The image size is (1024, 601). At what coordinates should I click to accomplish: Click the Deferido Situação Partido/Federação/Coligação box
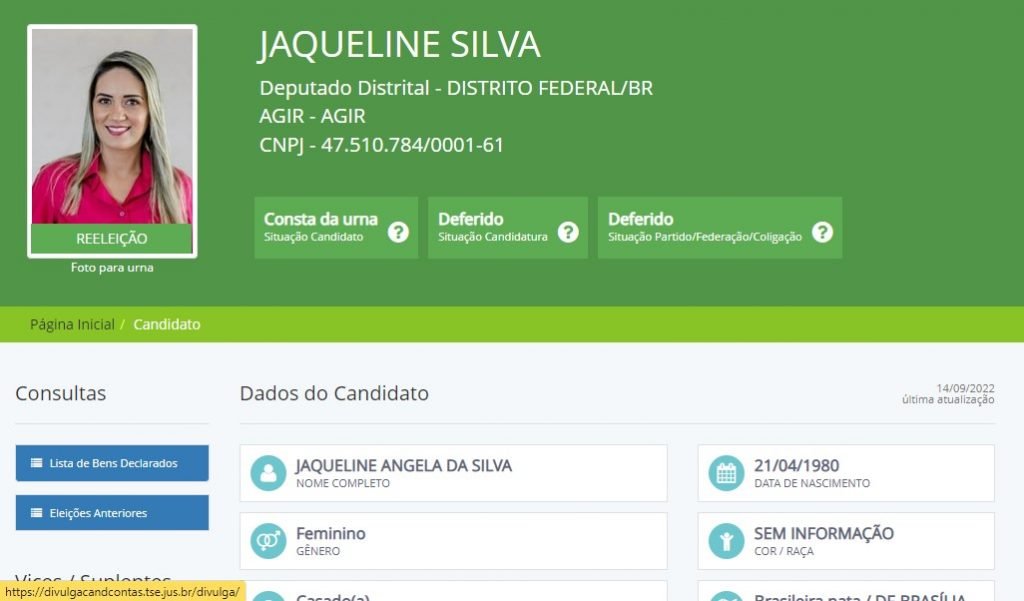(720, 228)
